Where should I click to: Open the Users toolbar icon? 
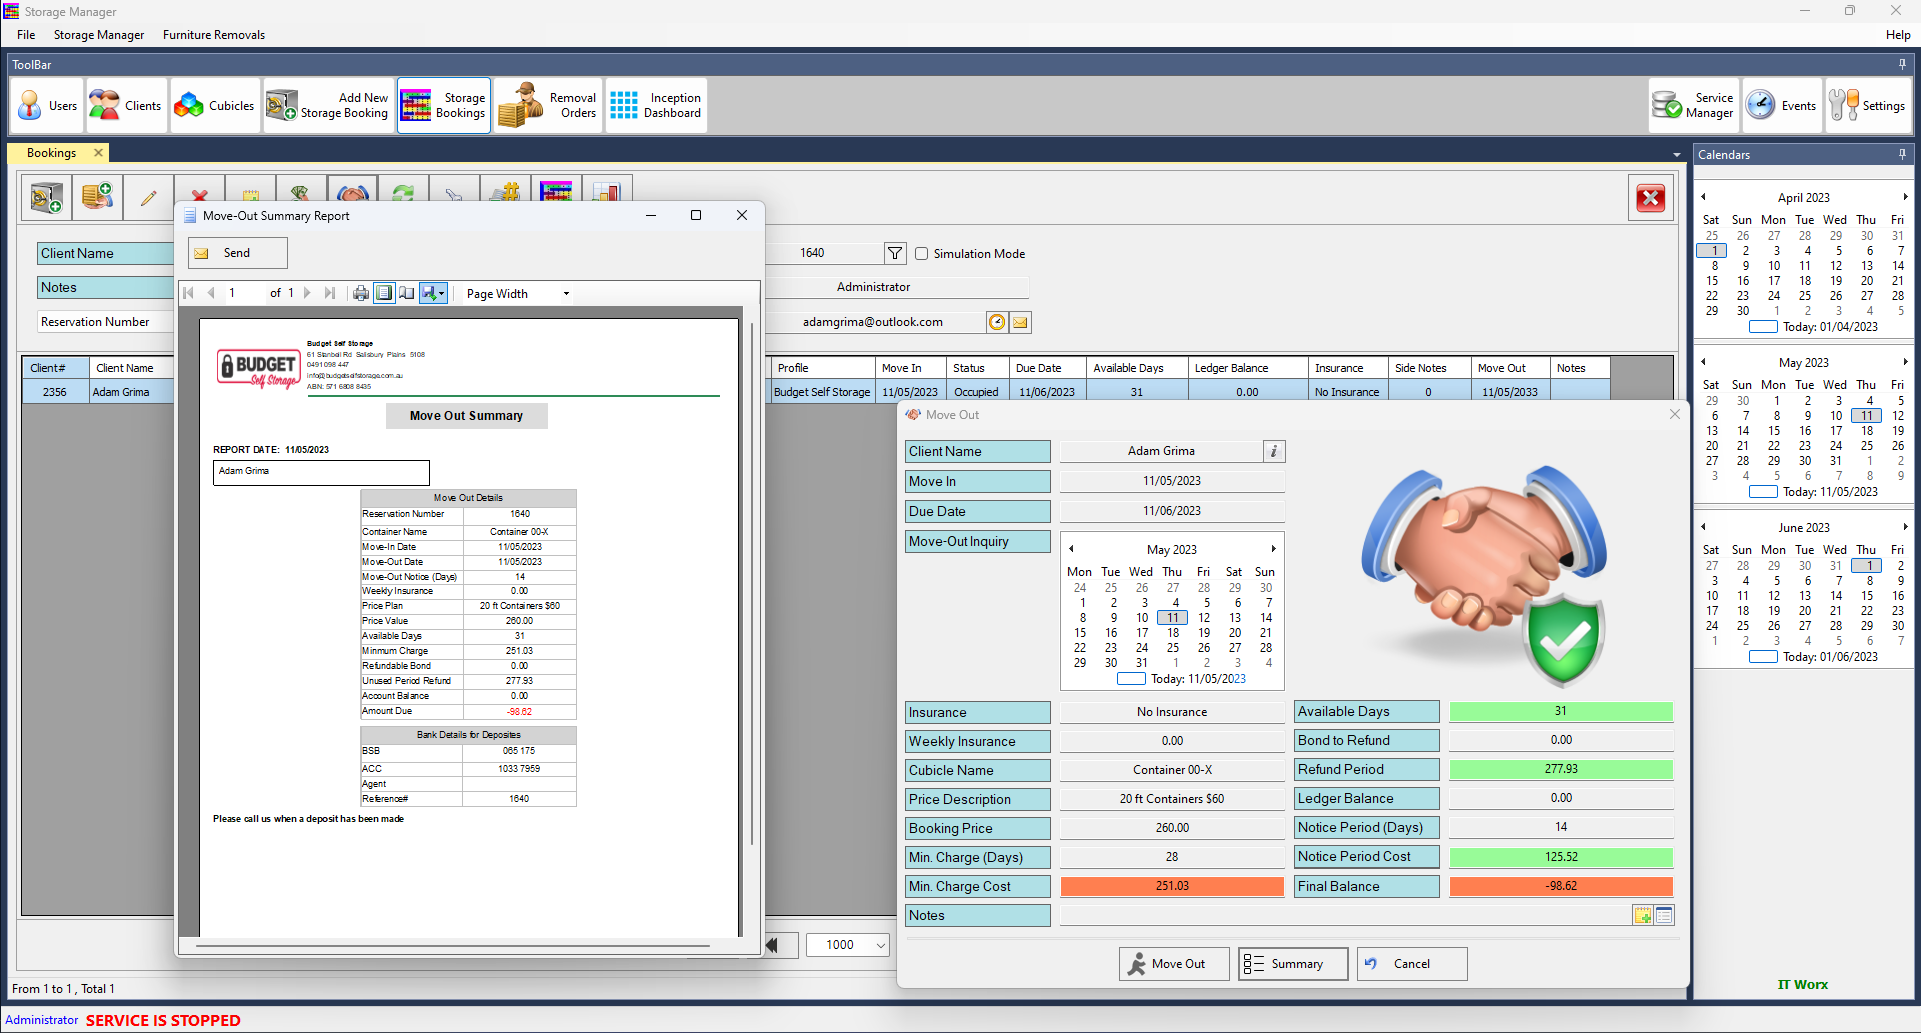pyautogui.click(x=48, y=106)
